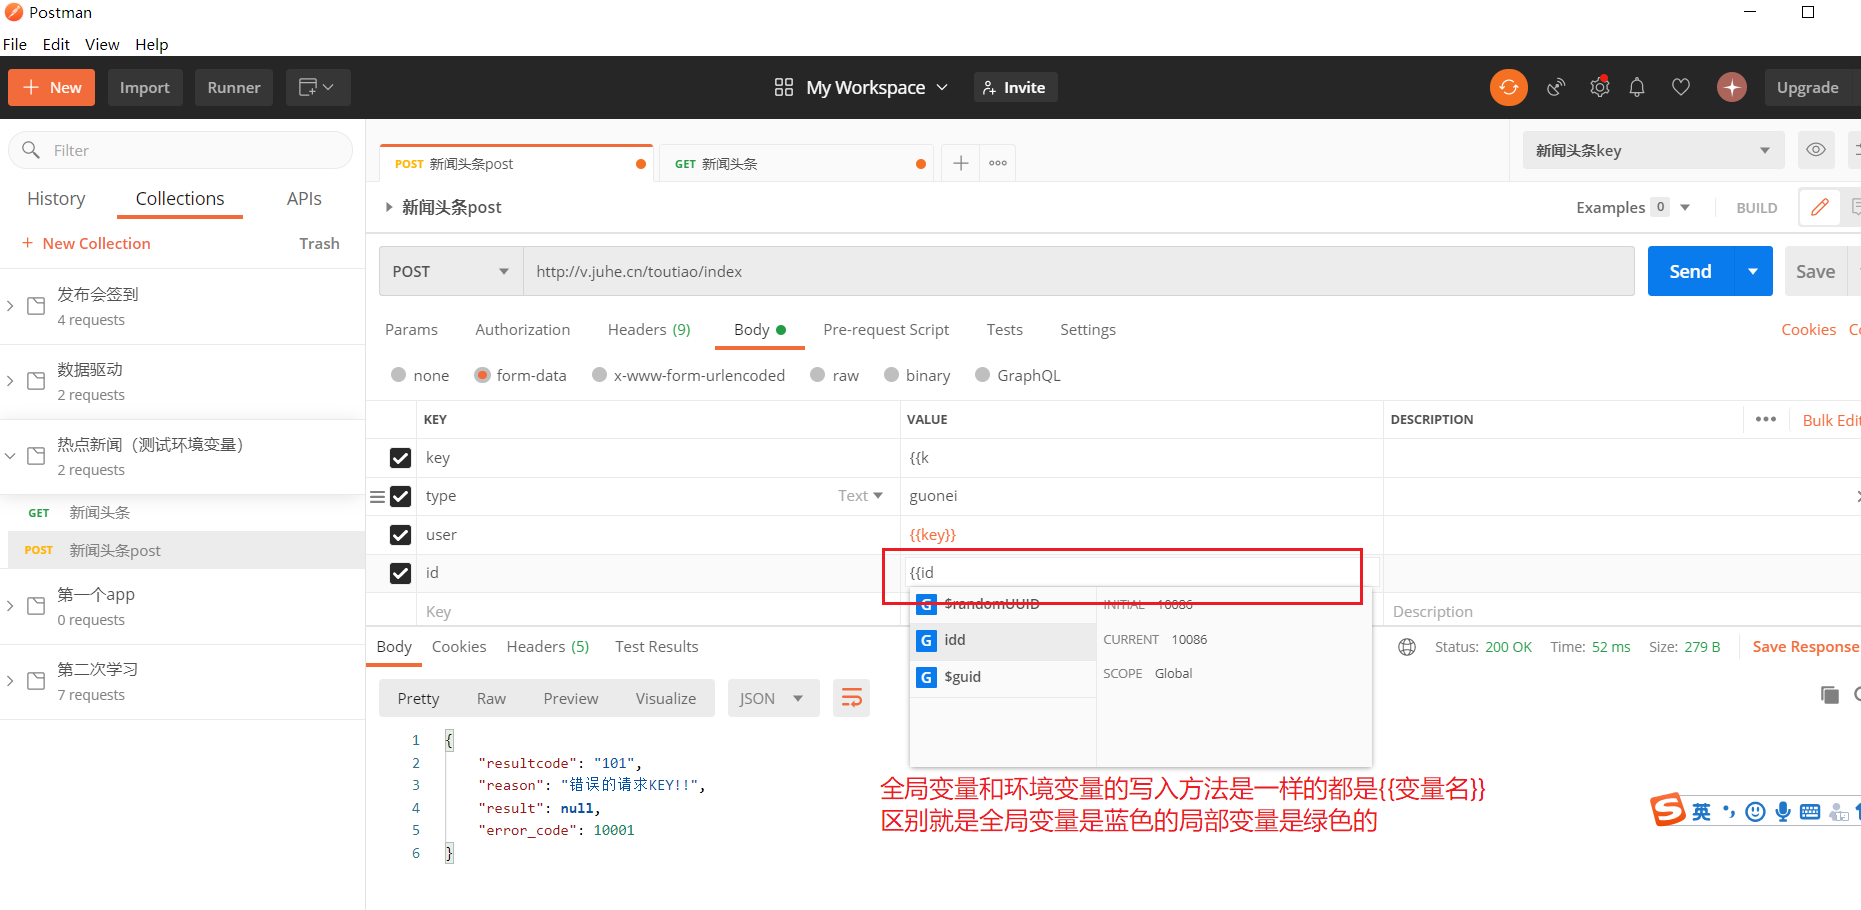The height and width of the screenshot is (910, 1861).
Task: Click the New Collection link
Action: click(86, 243)
